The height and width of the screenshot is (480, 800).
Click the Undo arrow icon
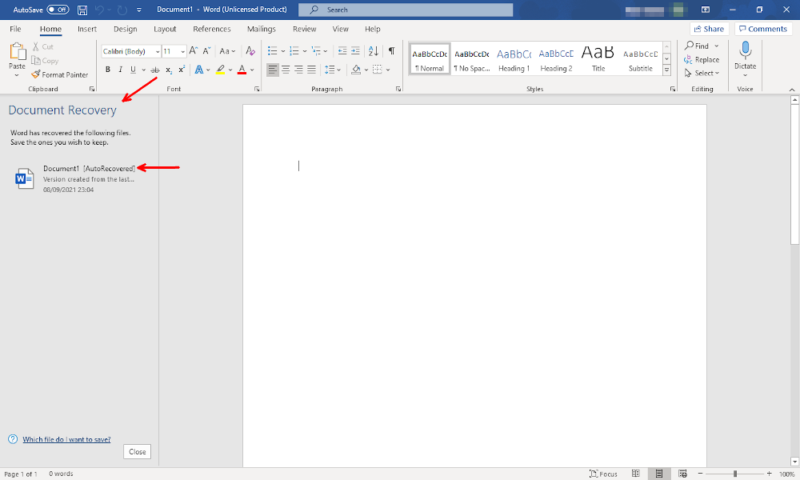coord(99,10)
